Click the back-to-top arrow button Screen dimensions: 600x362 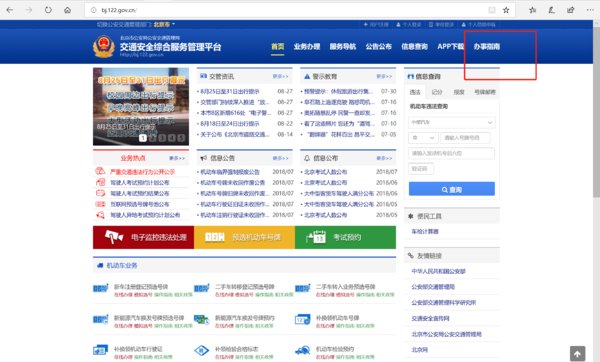click(x=577, y=354)
